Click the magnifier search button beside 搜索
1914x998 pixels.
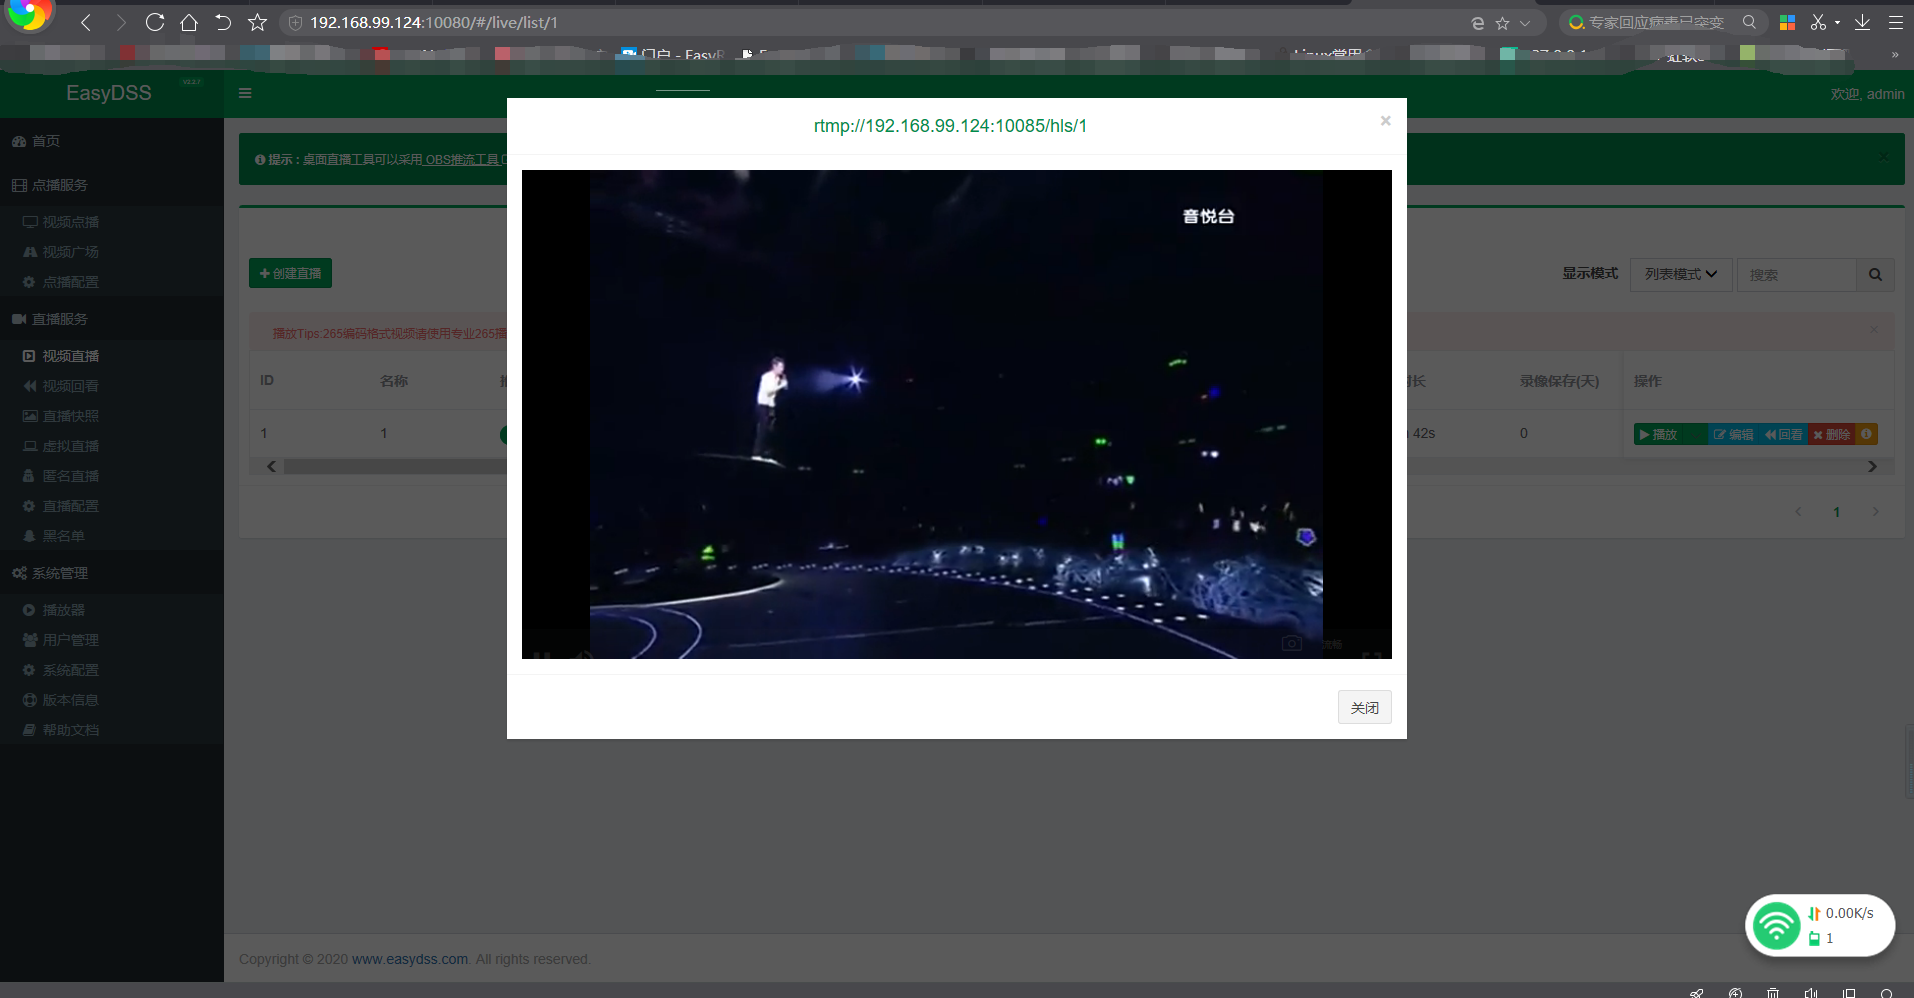pos(1875,275)
